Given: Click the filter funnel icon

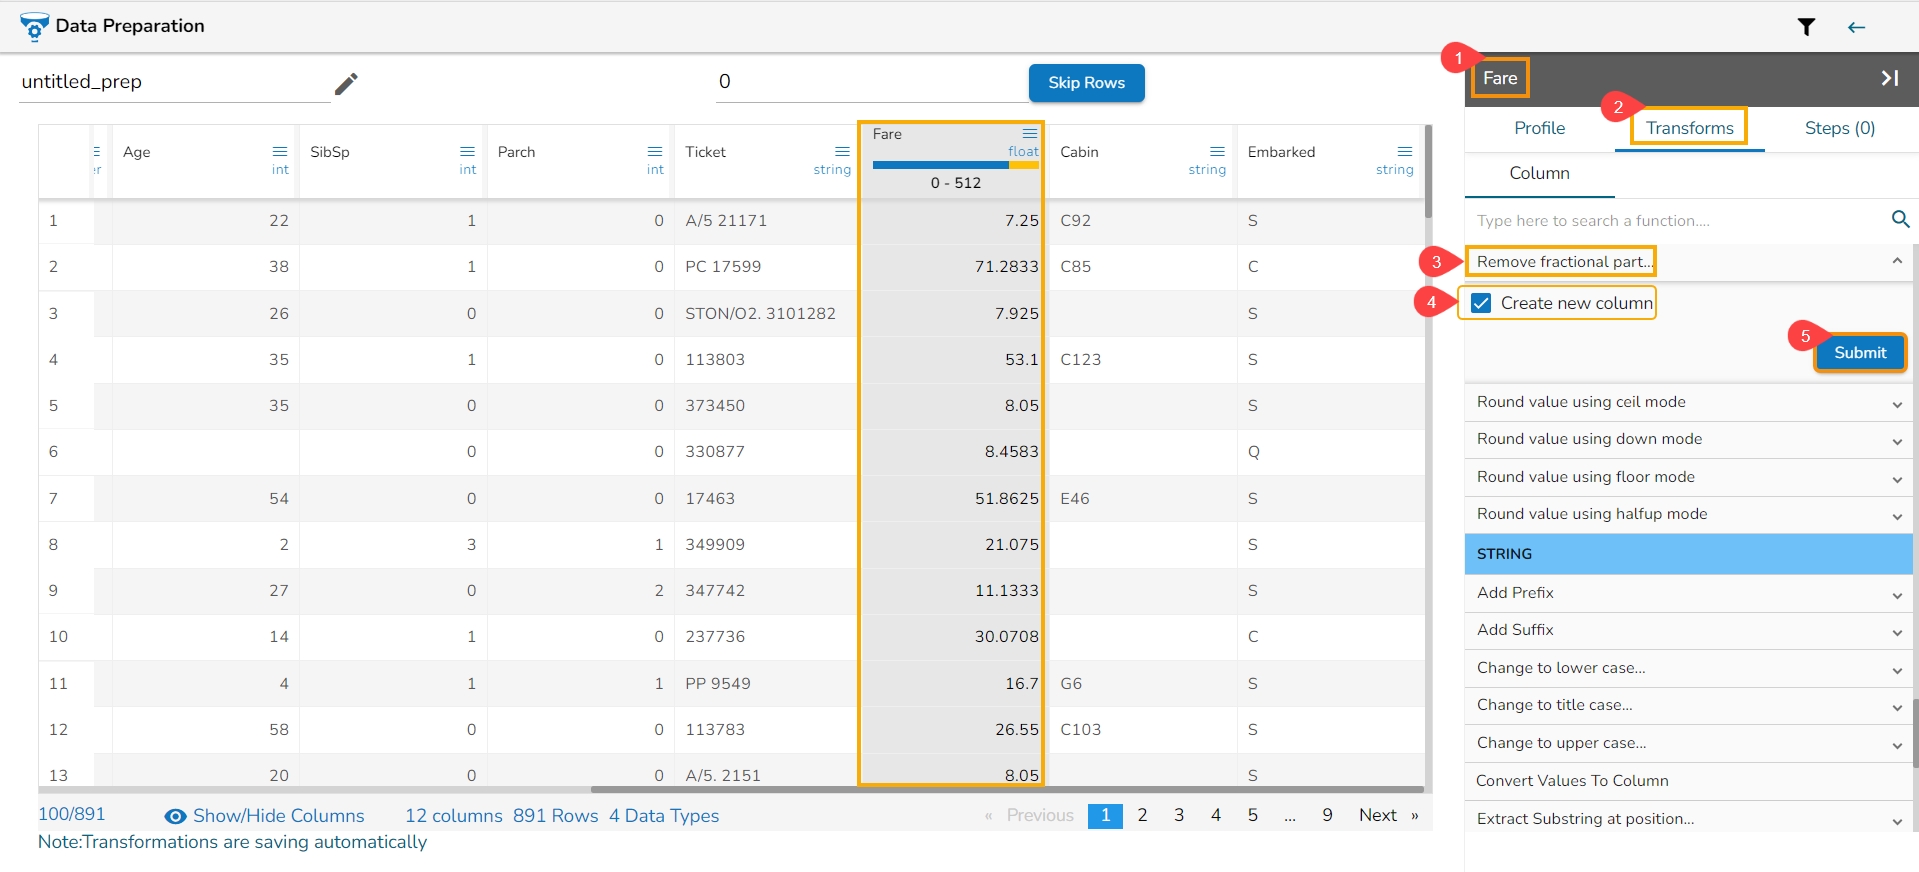Looking at the screenshot, I should [x=1806, y=27].
